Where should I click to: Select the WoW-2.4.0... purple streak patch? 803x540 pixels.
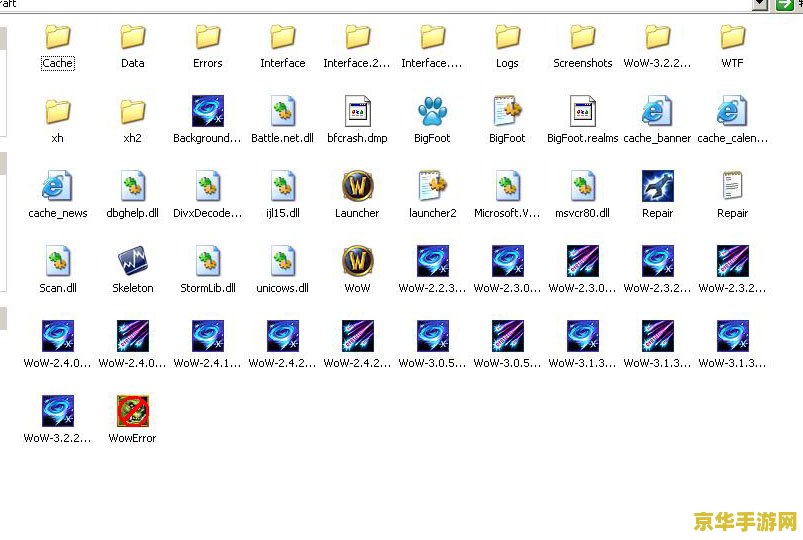coord(133,336)
